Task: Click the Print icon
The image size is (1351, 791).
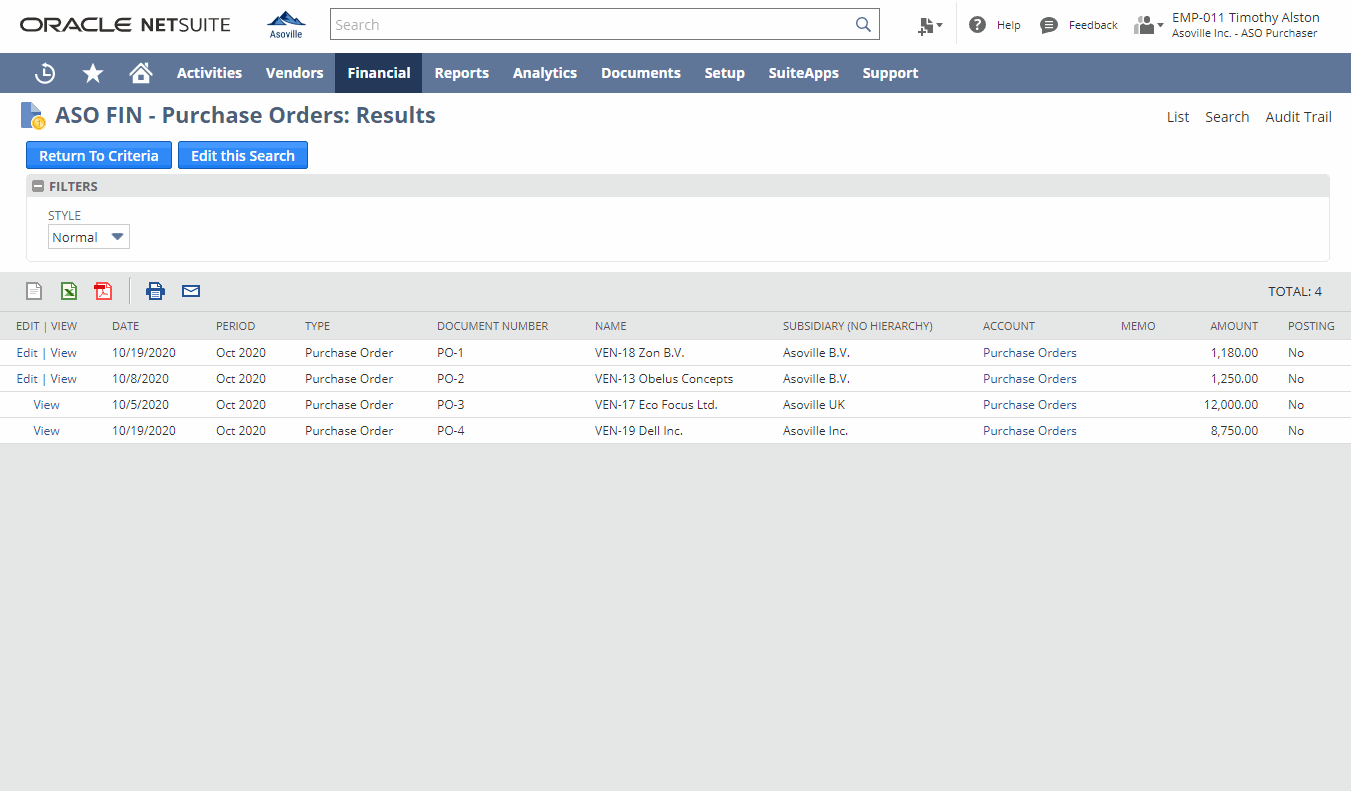Action: tap(155, 291)
